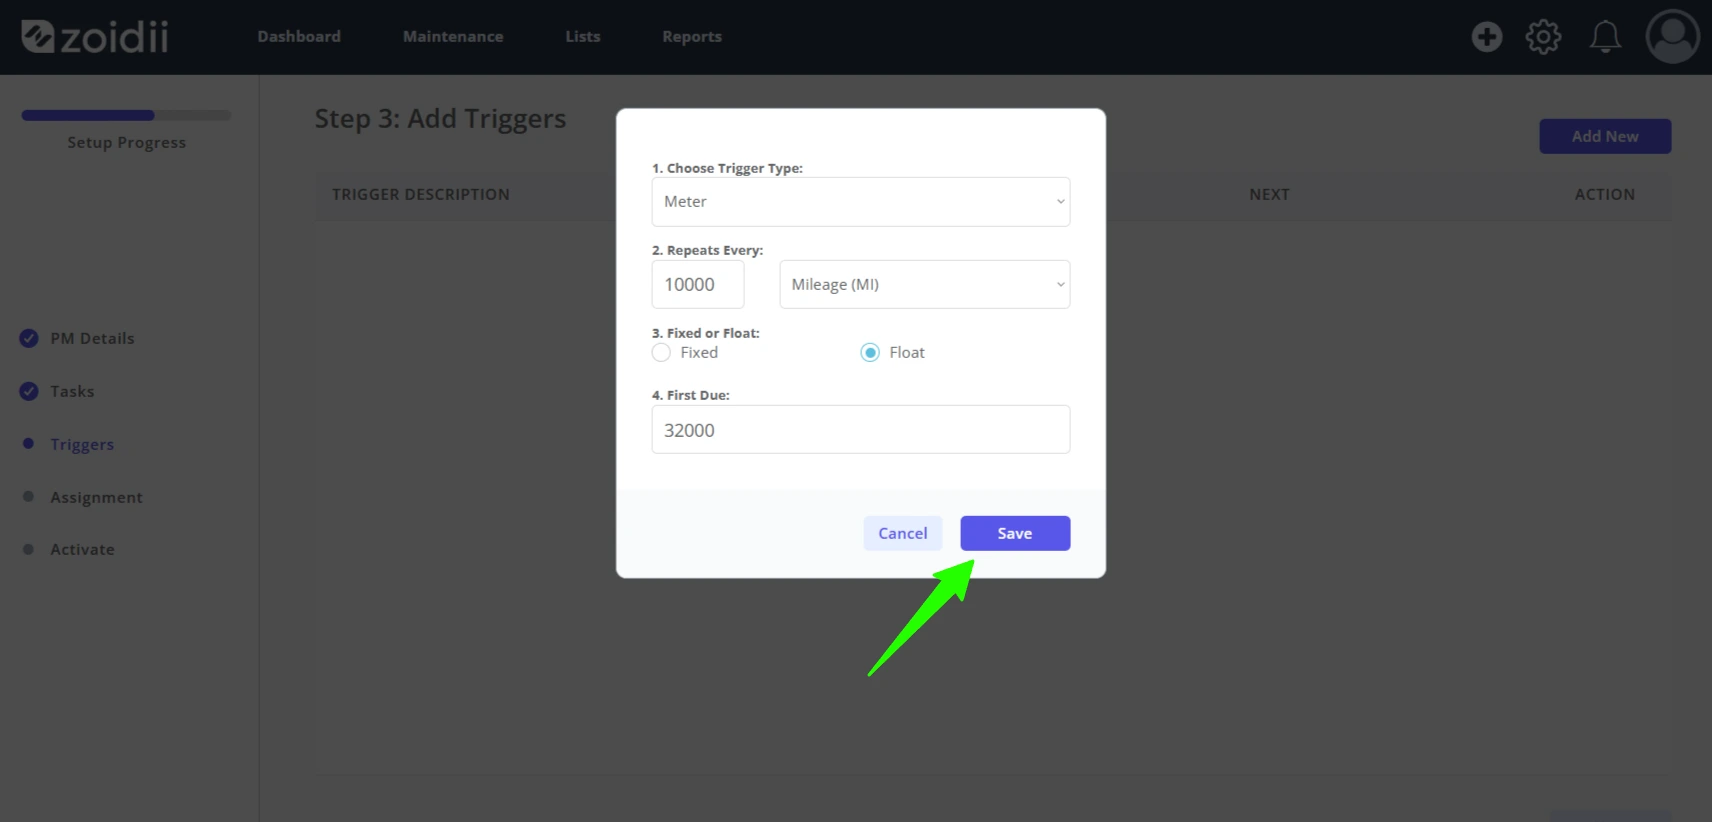The width and height of the screenshot is (1712, 822).
Task: Go to Assignment step
Action: click(96, 497)
